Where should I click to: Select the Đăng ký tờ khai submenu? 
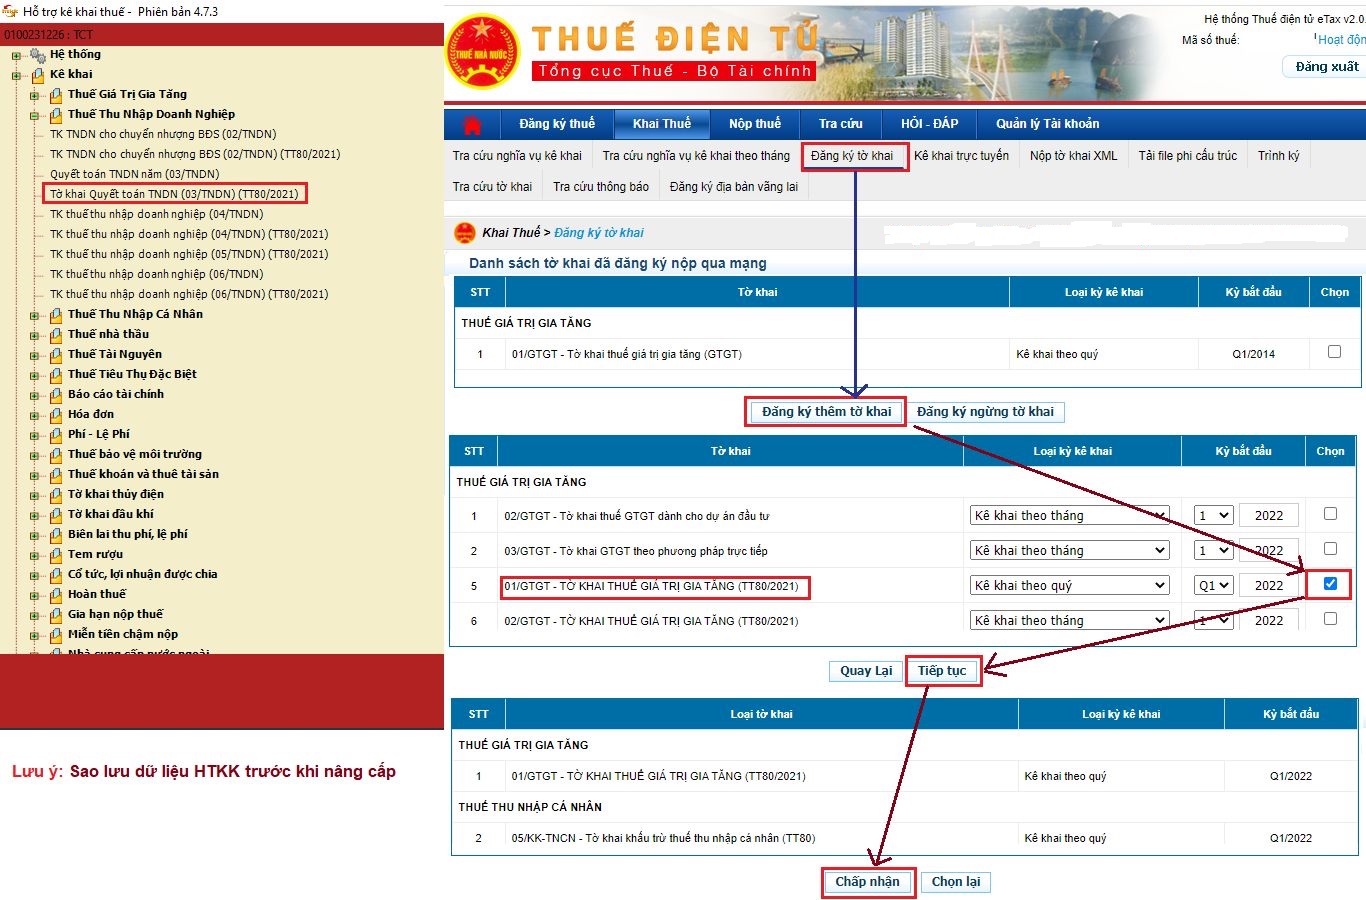pyautogui.click(x=852, y=156)
